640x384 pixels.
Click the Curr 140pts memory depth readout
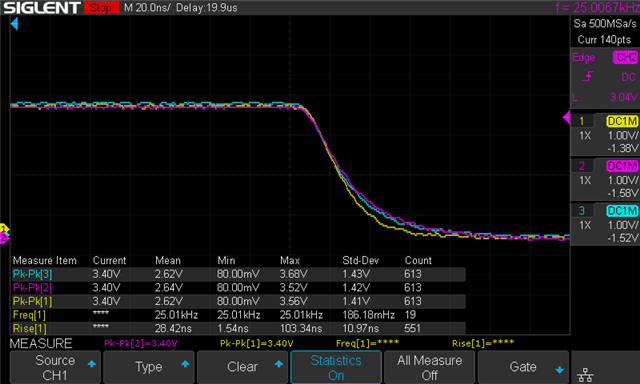point(604,40)
